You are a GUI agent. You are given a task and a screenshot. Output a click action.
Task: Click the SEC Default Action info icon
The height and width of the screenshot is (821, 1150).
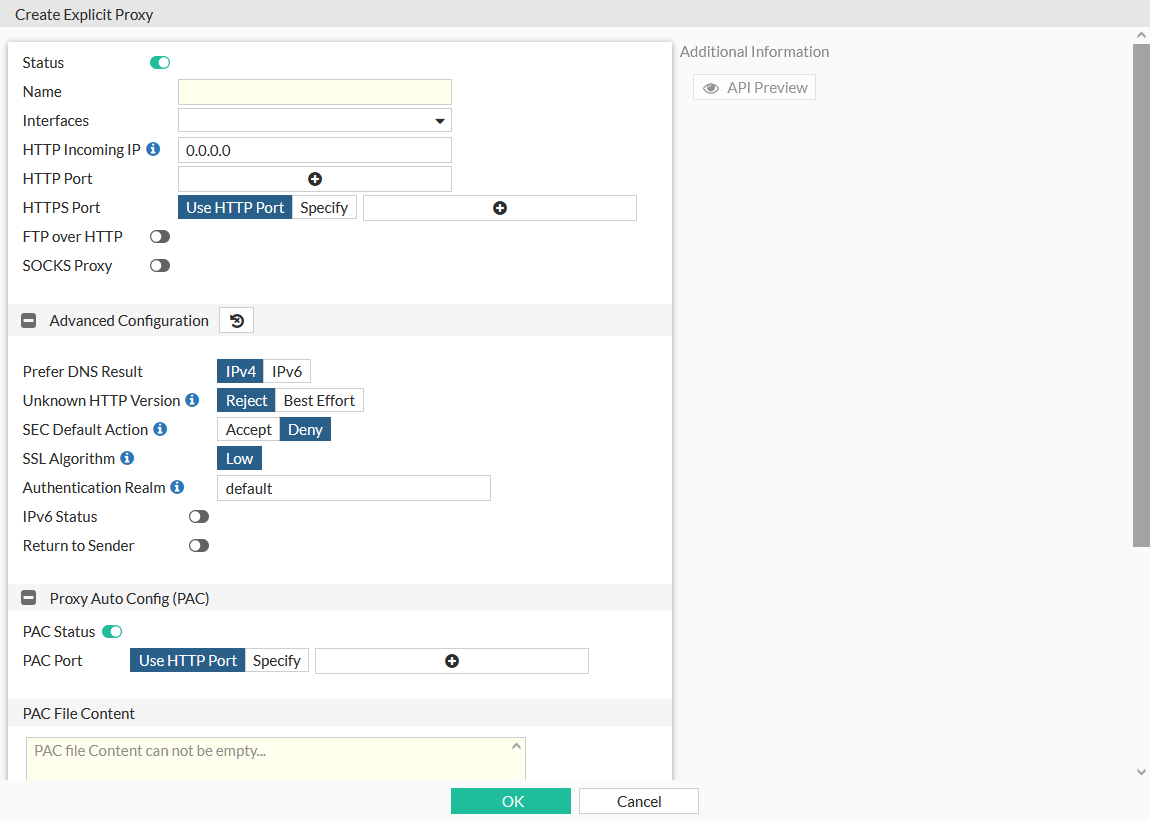point(160,429)
